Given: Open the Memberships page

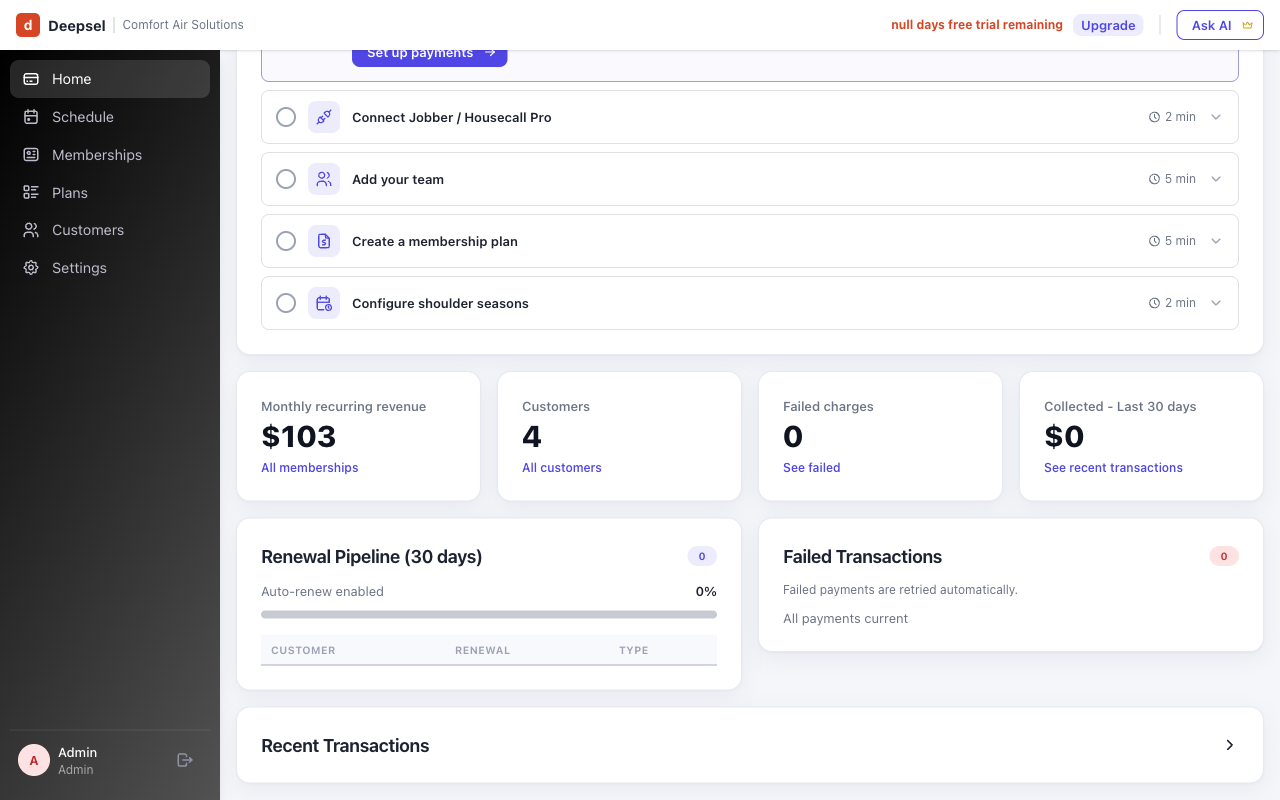Looking at the screenshot, I should pyautogui.click(x=110, y=155).
